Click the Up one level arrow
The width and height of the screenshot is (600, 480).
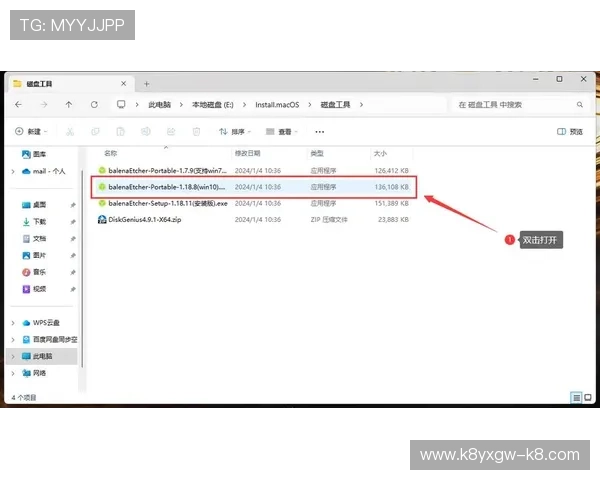[x=68, y=104]
